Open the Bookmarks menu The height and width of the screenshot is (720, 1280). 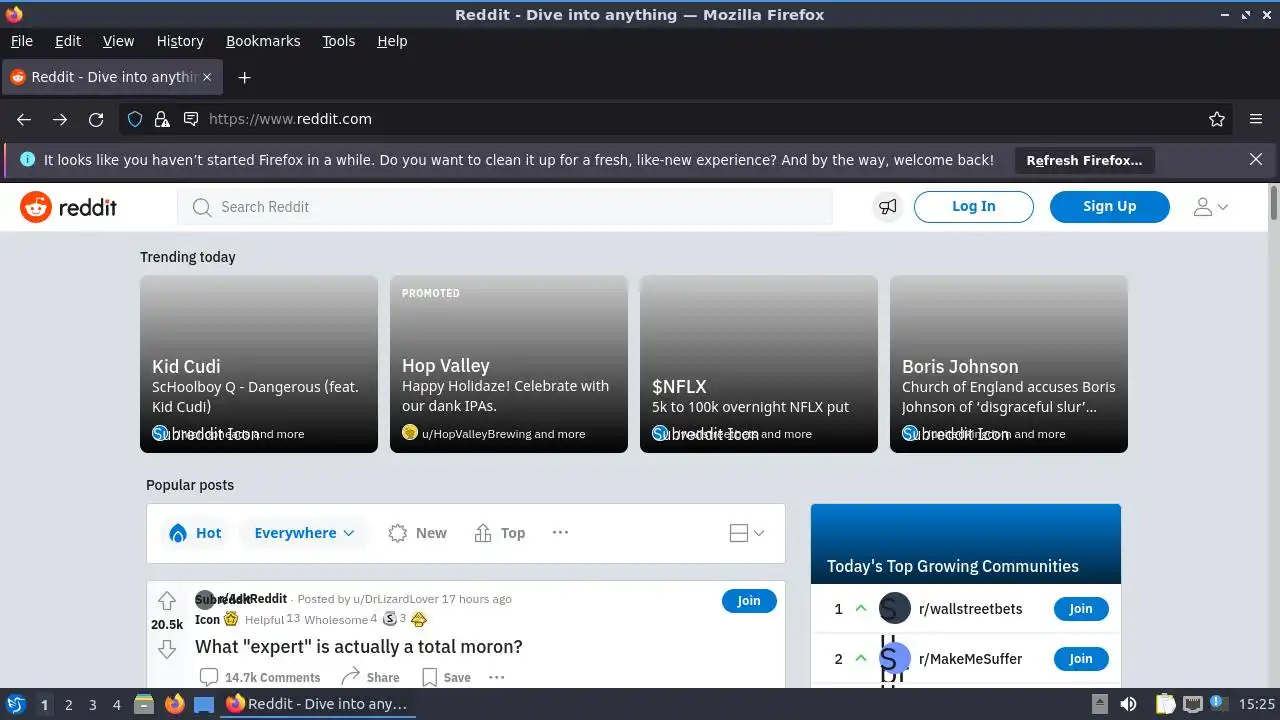263,41
